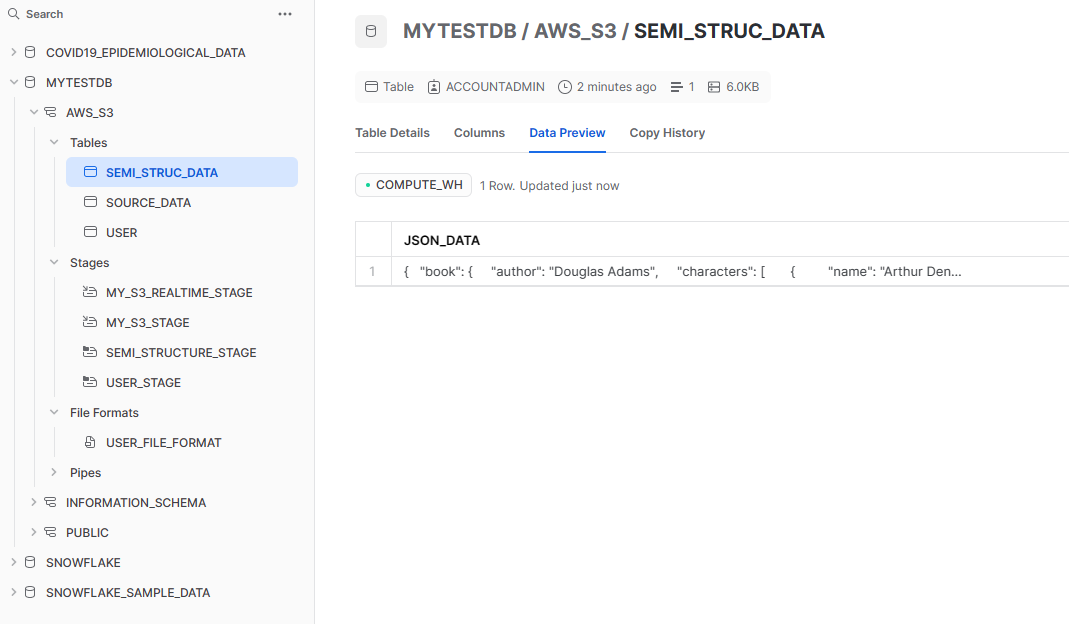Expand the Pipes folder
Screen dimensions: 1069x624
pos(54,472)
